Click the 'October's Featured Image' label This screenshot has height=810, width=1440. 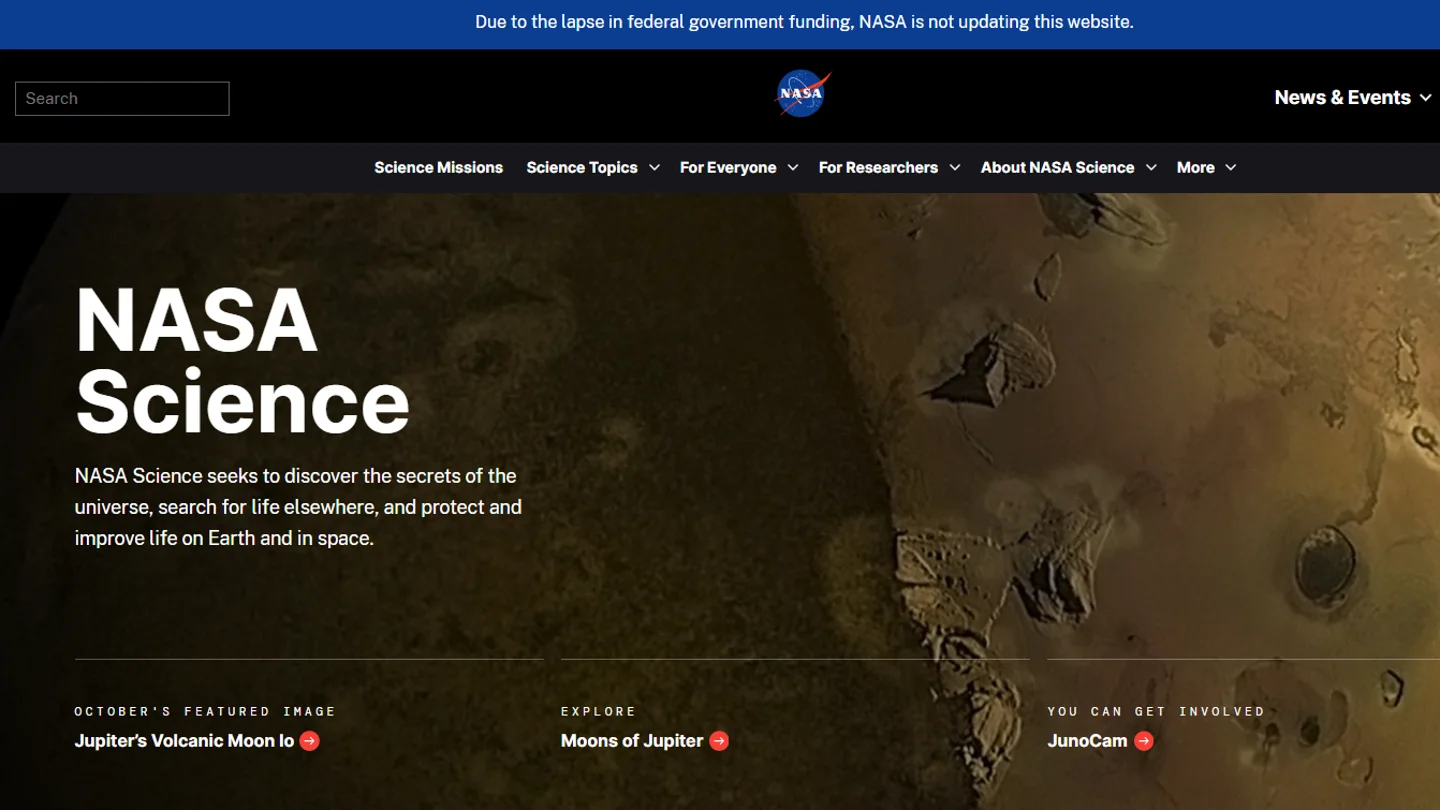[205, 712]
